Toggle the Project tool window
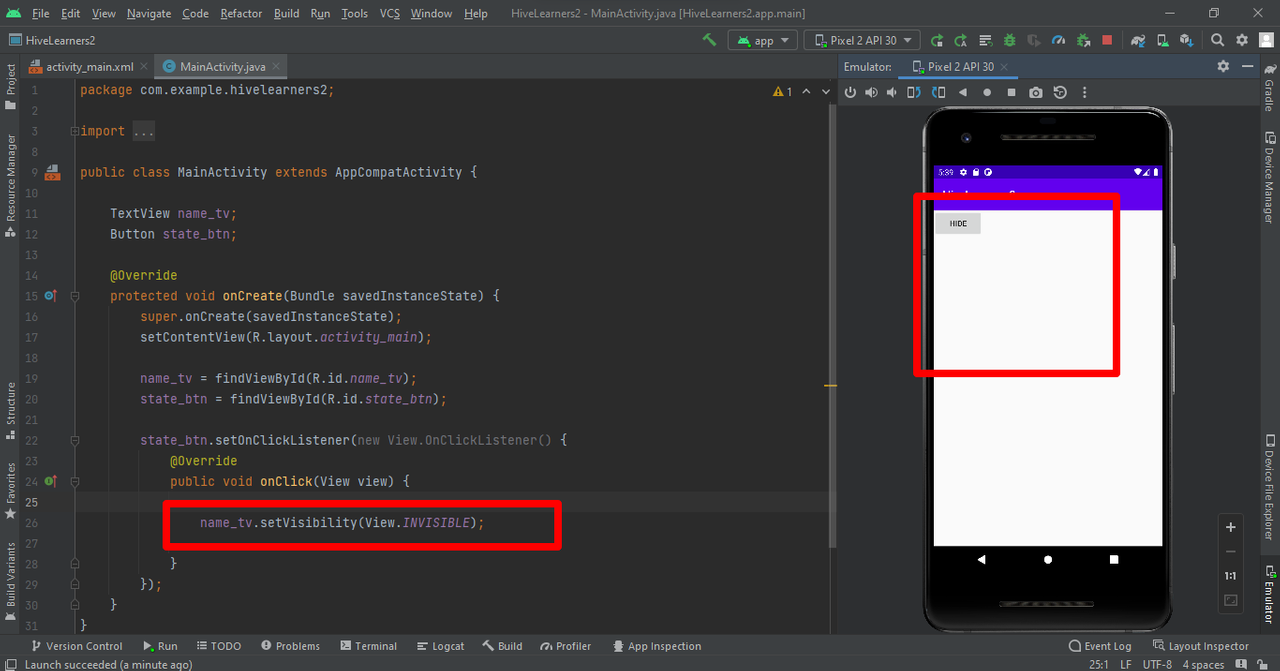Viewport: 1280px width, 671px height. (11, 86)
